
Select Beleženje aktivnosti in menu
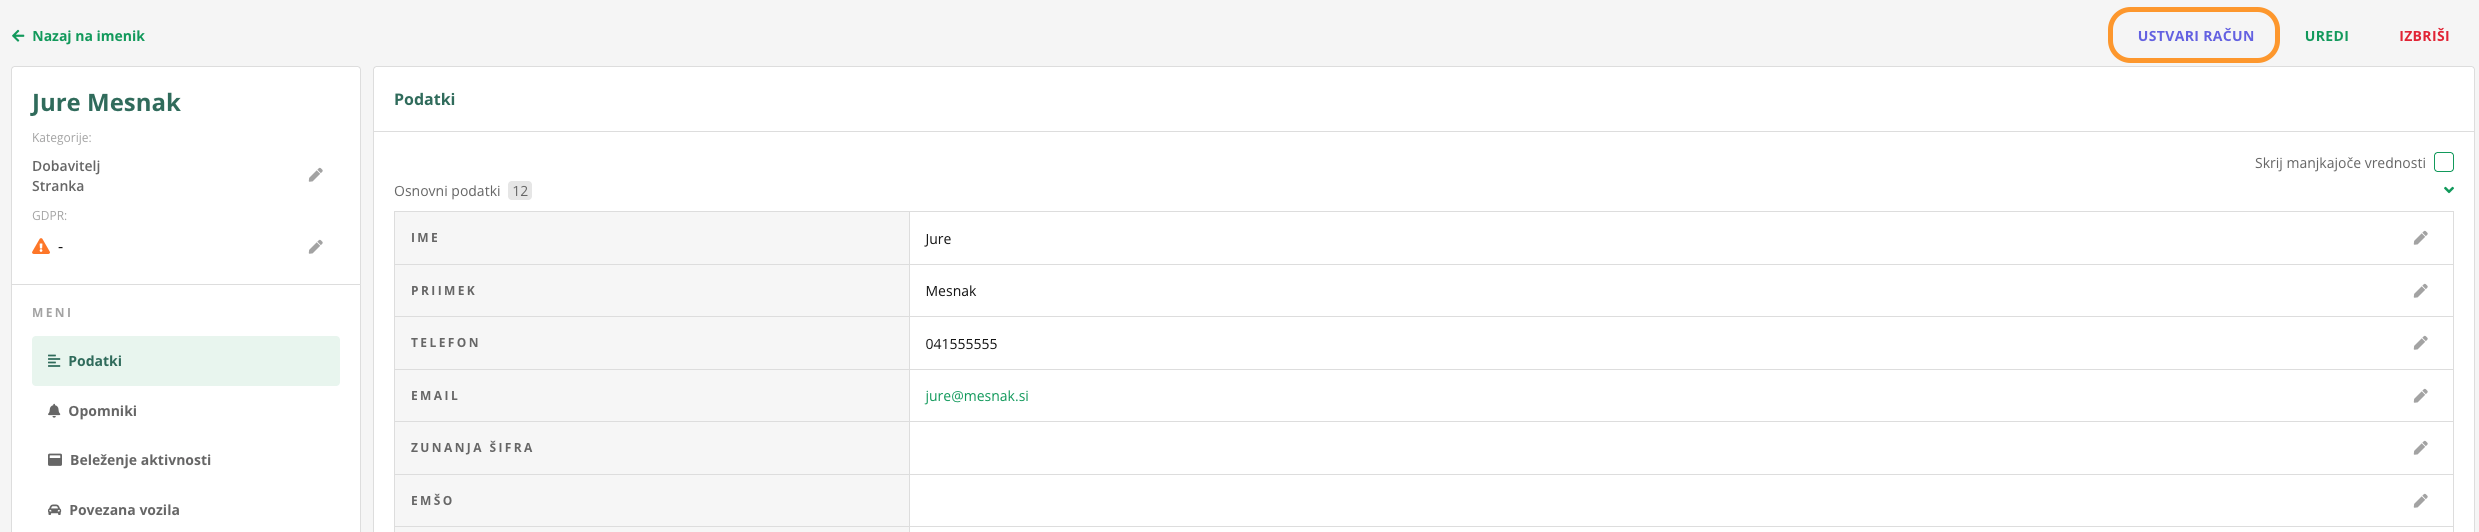pyautogui.click(x=140, y=460)
